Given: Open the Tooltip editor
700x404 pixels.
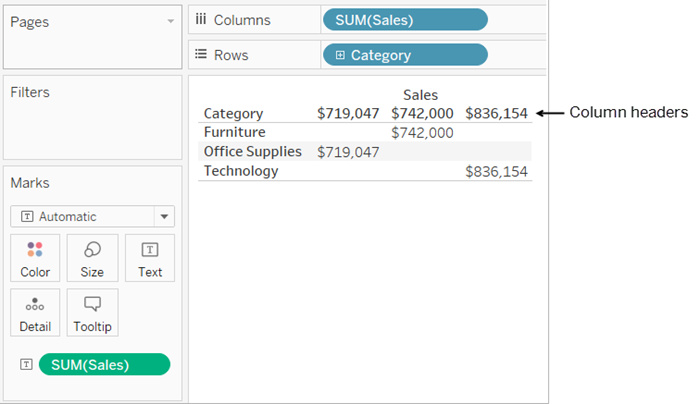Looking at the screenshot, I should 92,313.
